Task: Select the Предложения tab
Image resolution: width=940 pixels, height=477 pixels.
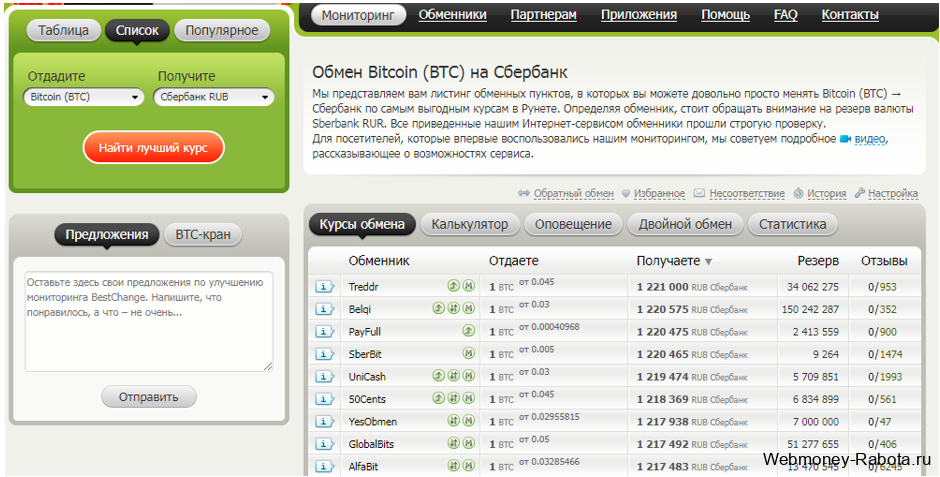Action: click(107, 234)
